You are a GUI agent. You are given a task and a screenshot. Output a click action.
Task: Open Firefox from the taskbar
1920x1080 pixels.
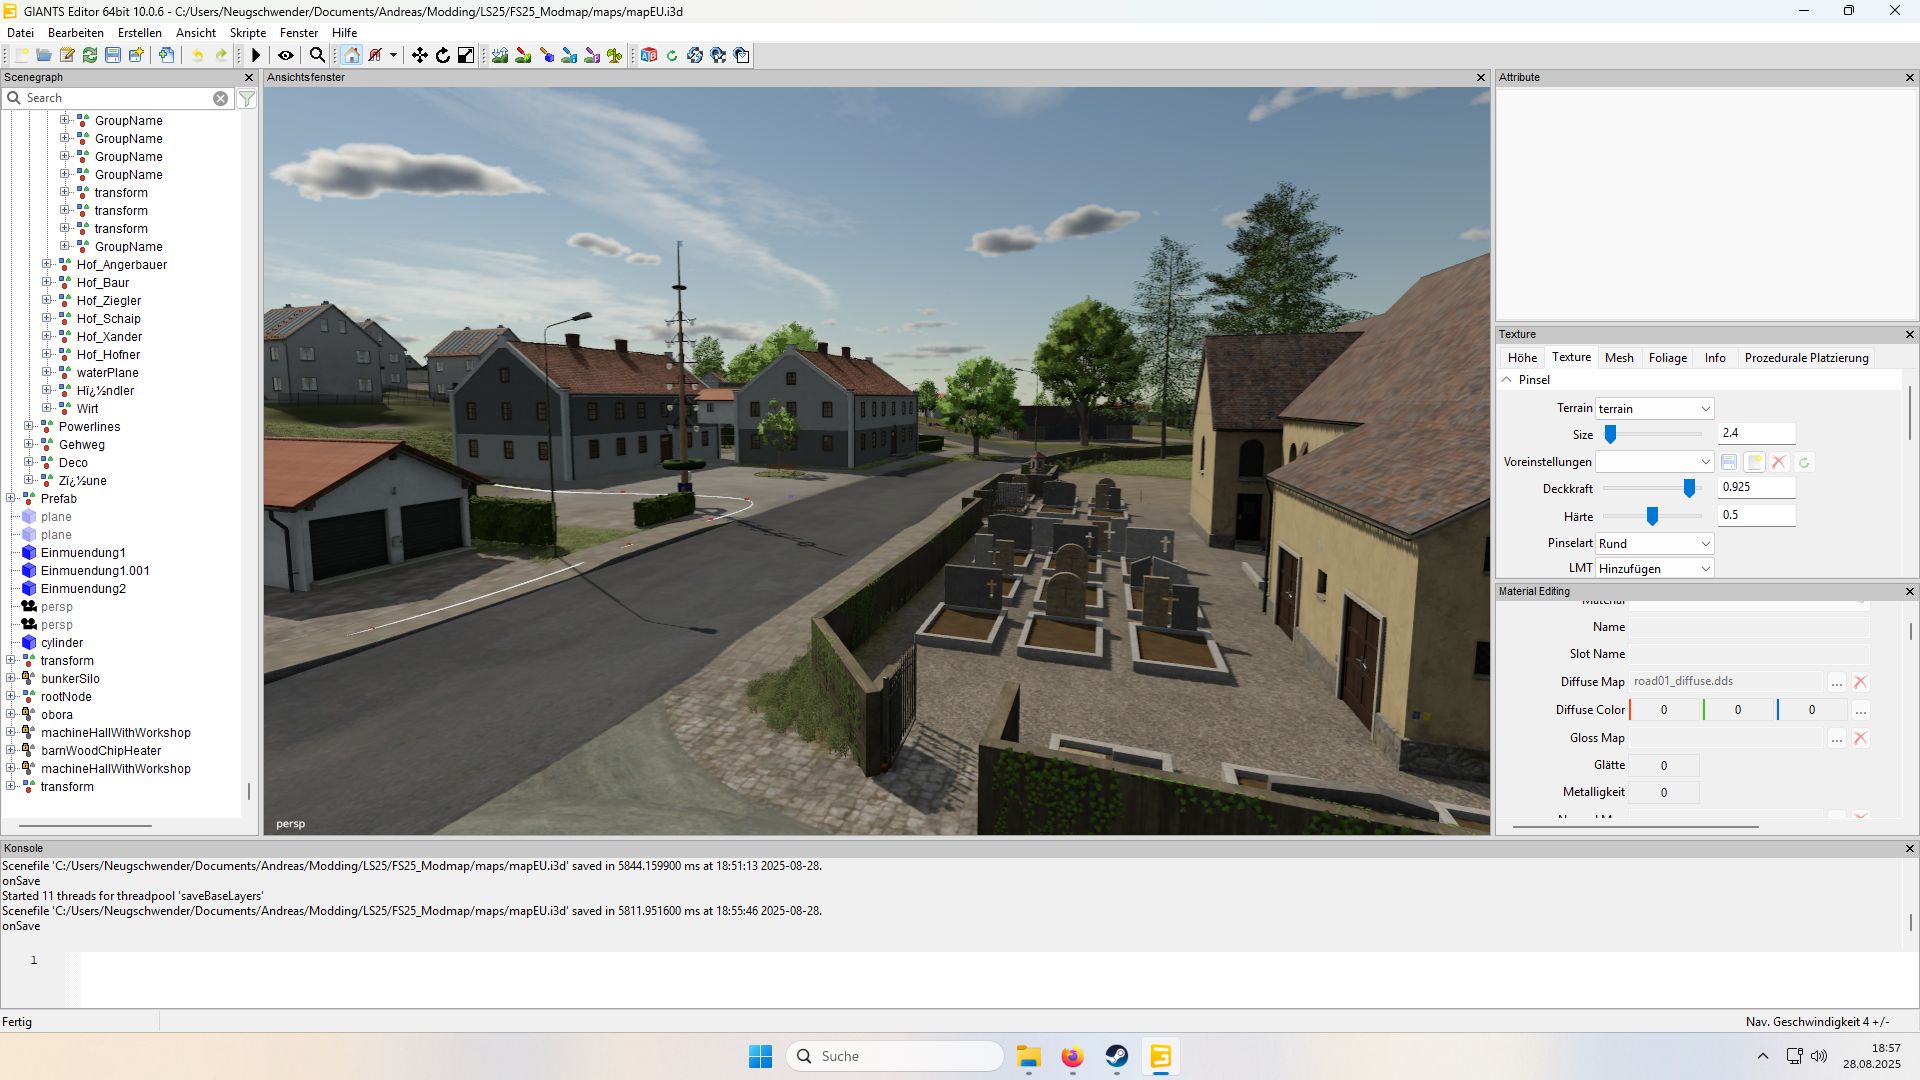point(1072,1056)
